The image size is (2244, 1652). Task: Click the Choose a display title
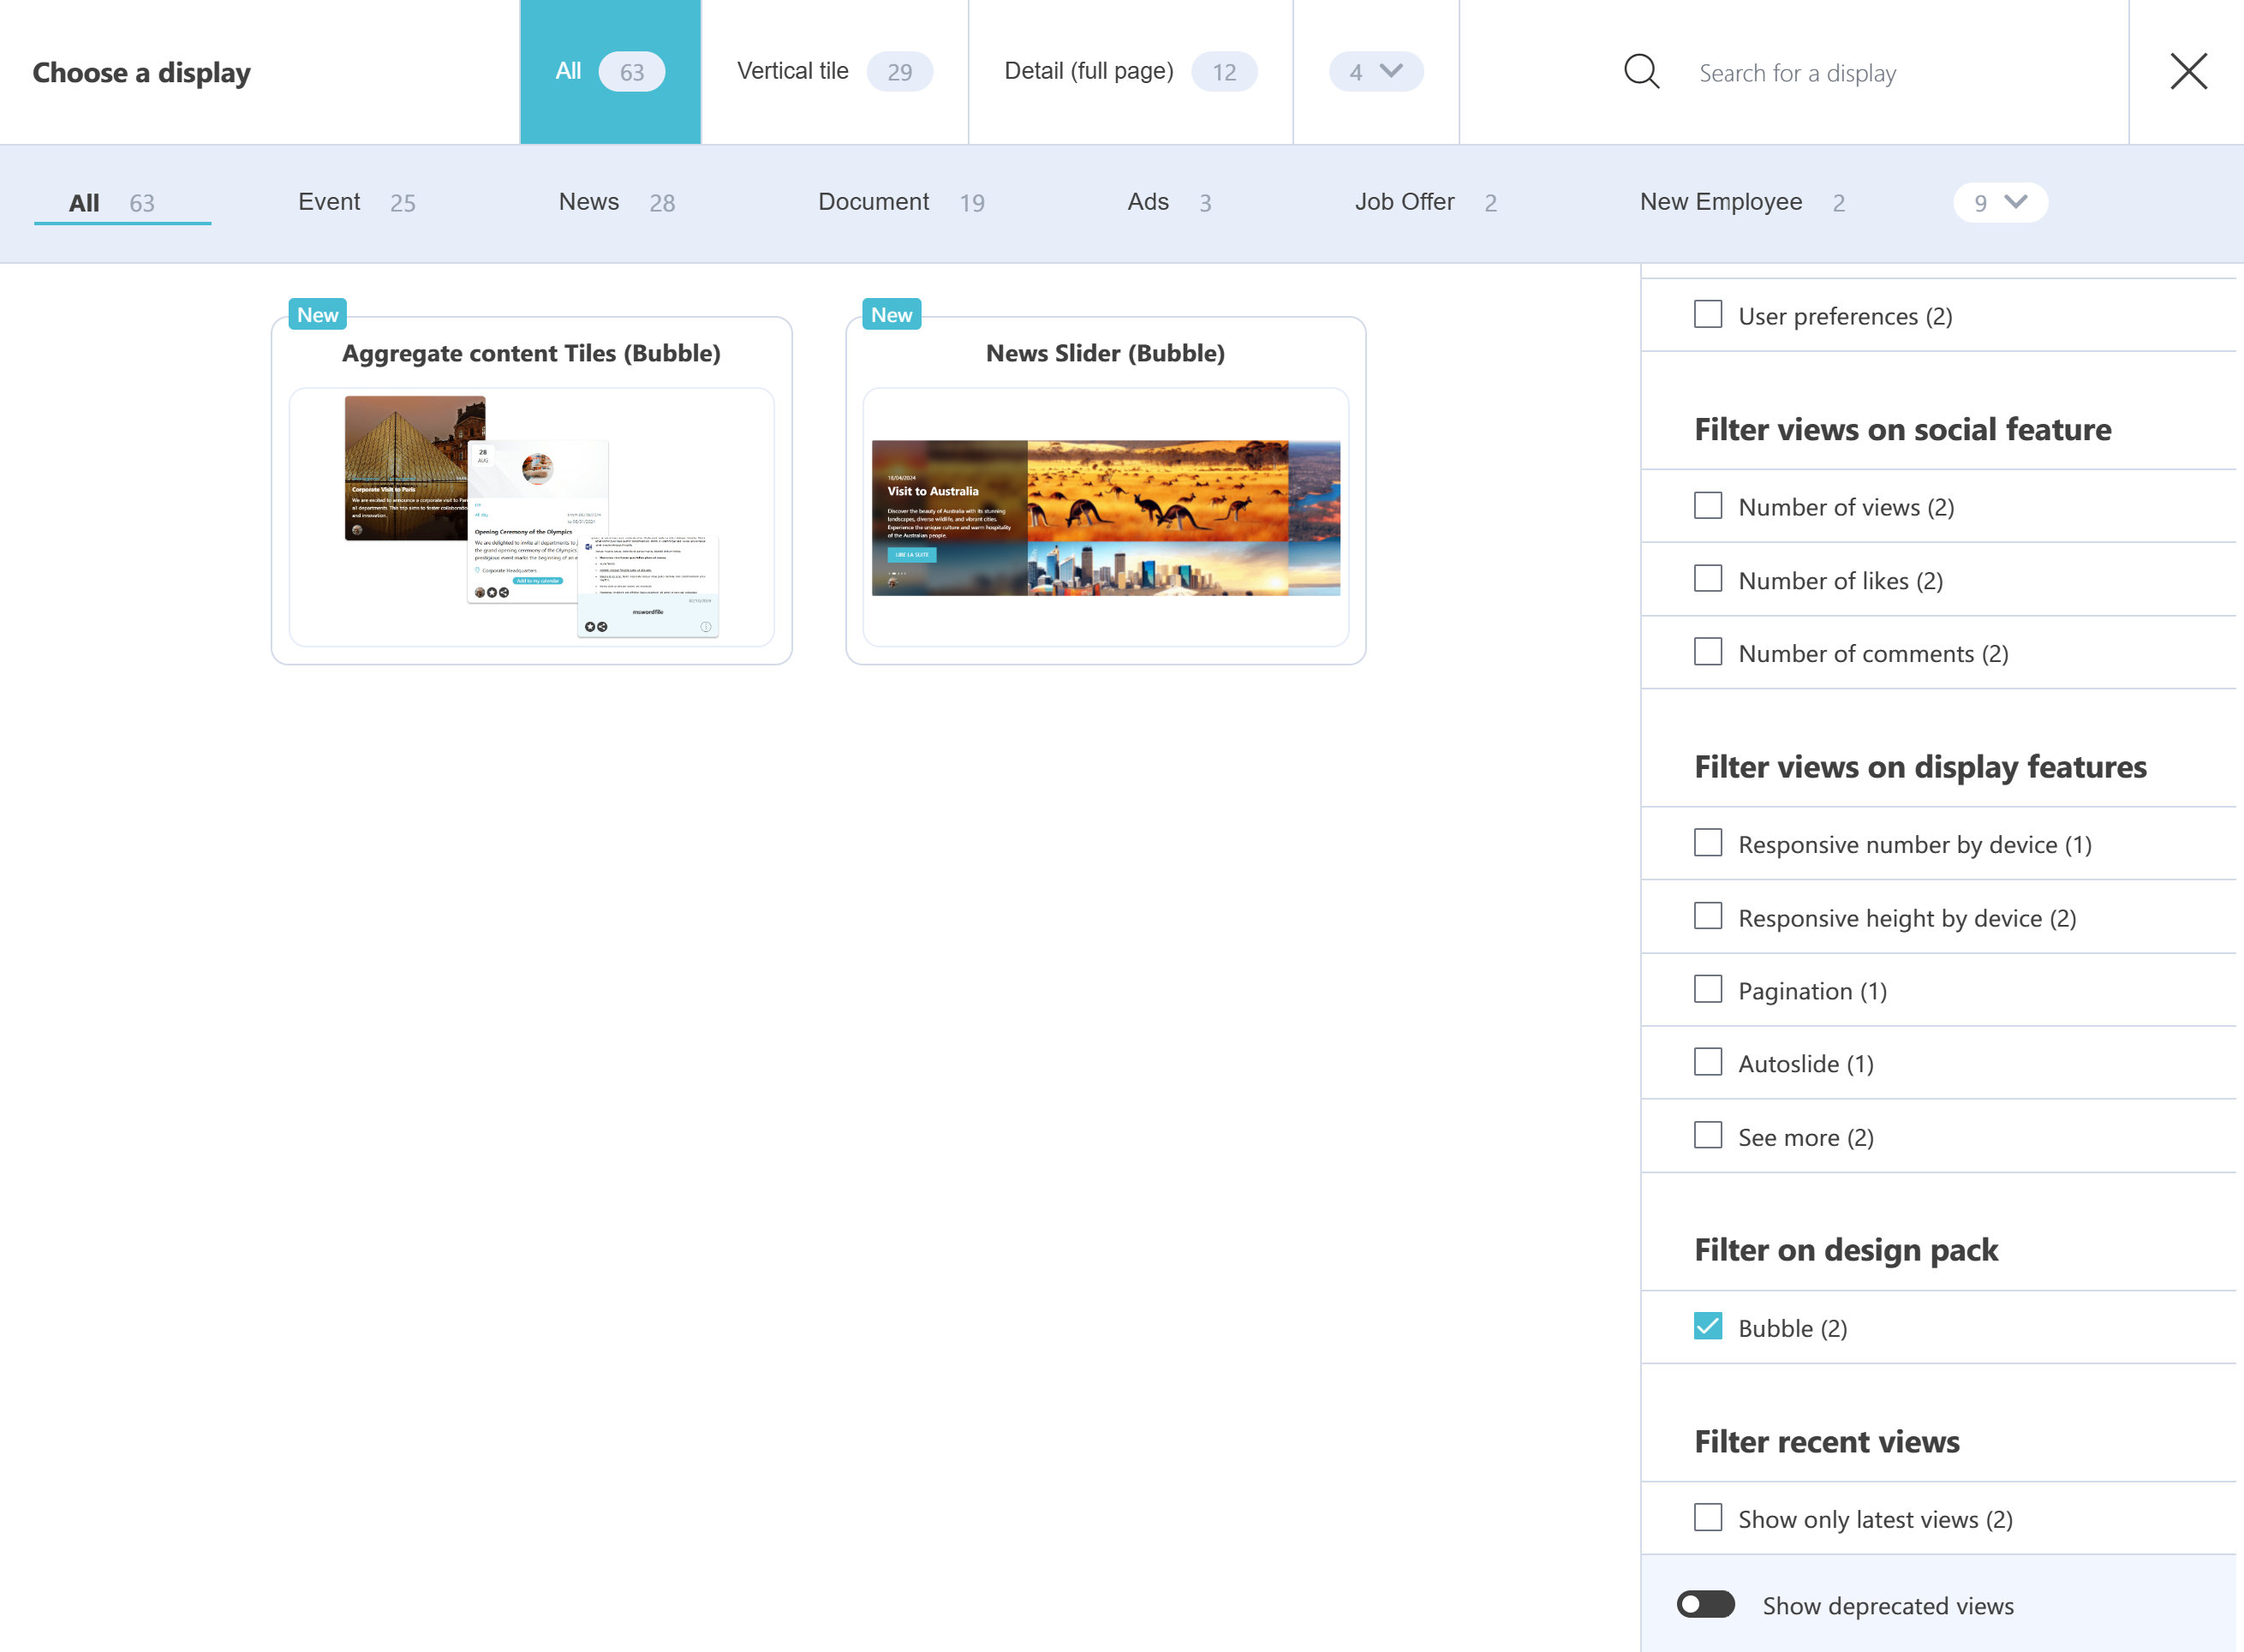tap(141, 73)
